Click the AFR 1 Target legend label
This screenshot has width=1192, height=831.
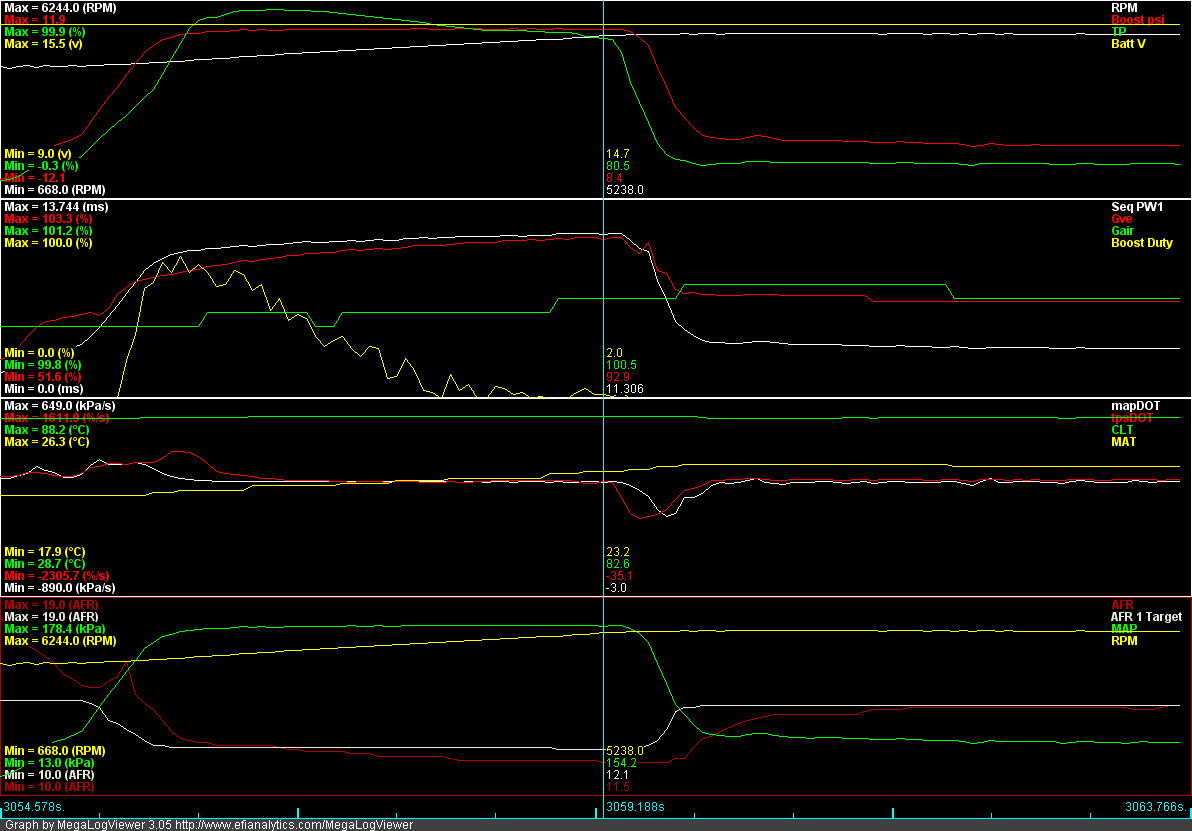coord(1146,617)
